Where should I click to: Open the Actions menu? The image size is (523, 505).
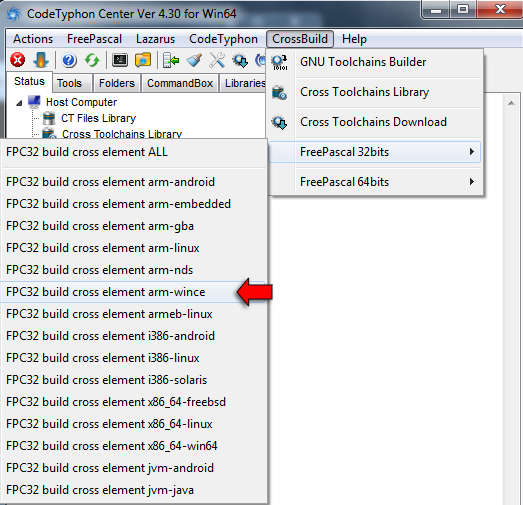point(33,39)
